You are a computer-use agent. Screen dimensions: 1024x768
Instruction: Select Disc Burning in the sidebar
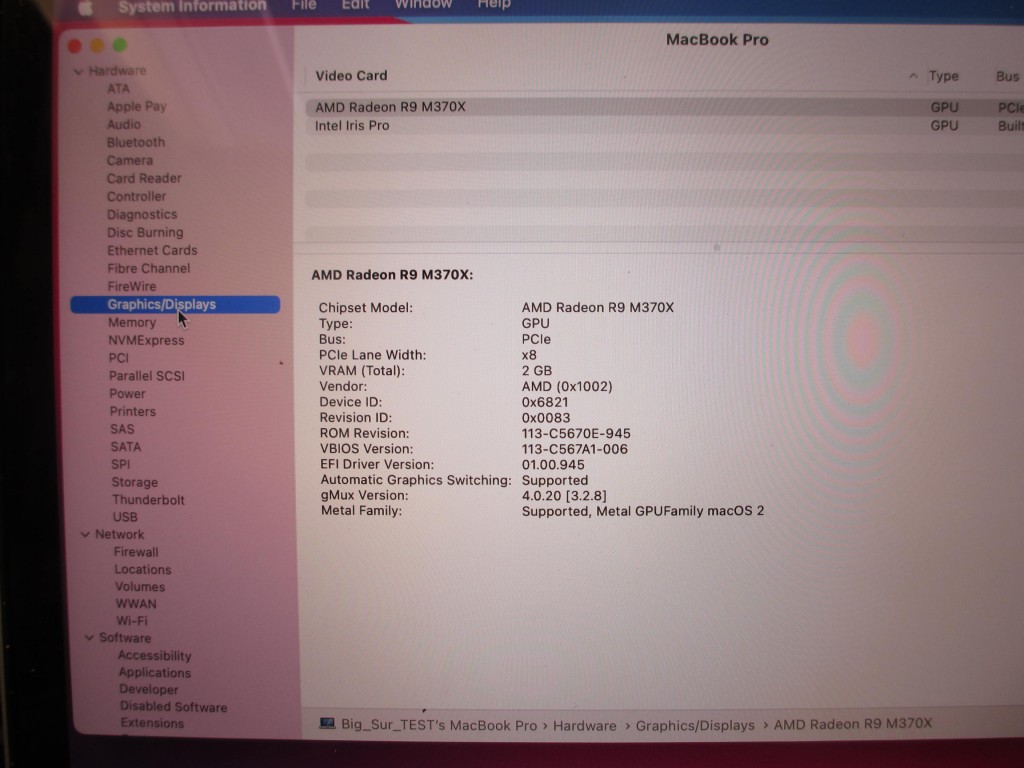(145, 232)
